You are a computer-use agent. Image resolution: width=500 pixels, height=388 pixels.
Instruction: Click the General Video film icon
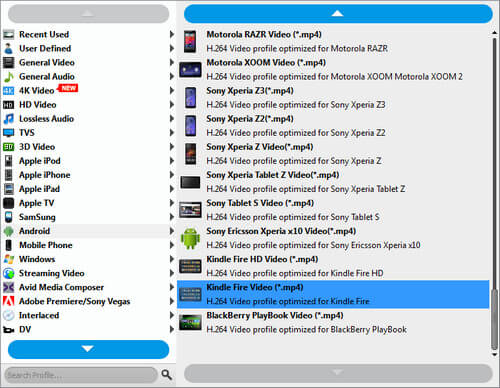pyautogui.click(x=9, y=62)
